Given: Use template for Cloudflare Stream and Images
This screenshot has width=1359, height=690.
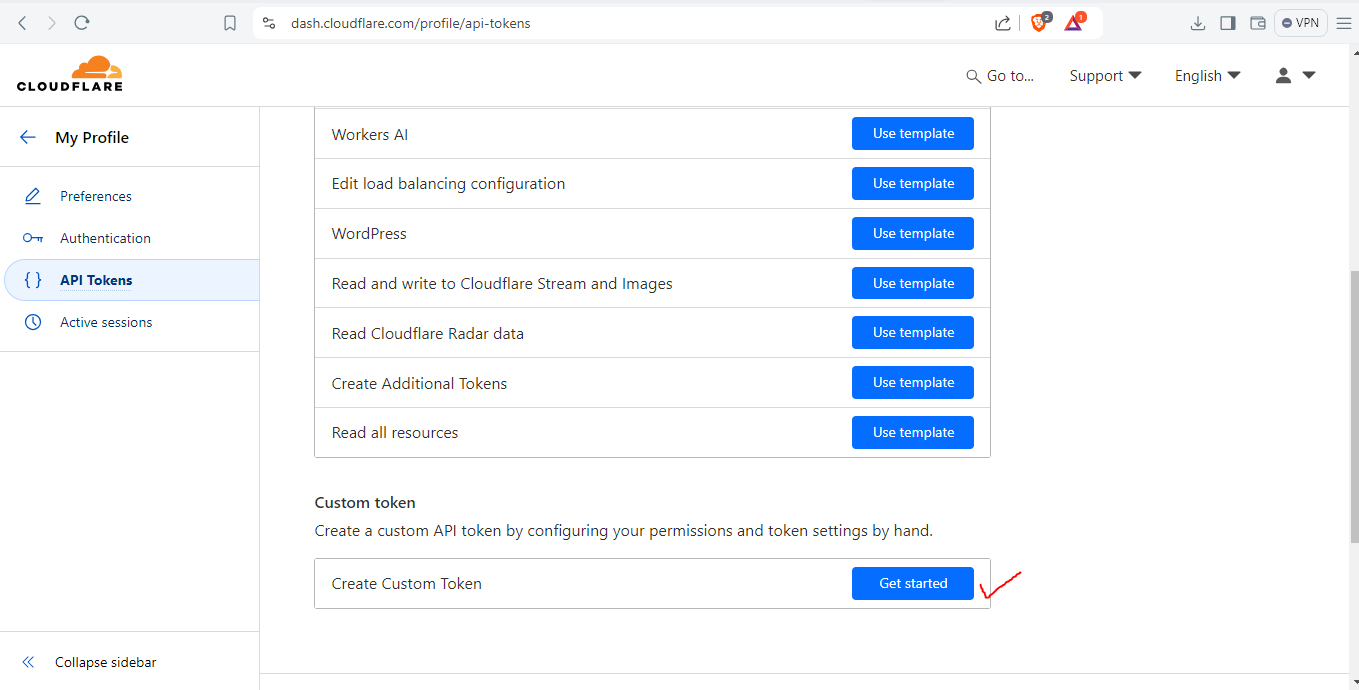Looking at the screenshot, I should 913,283.
